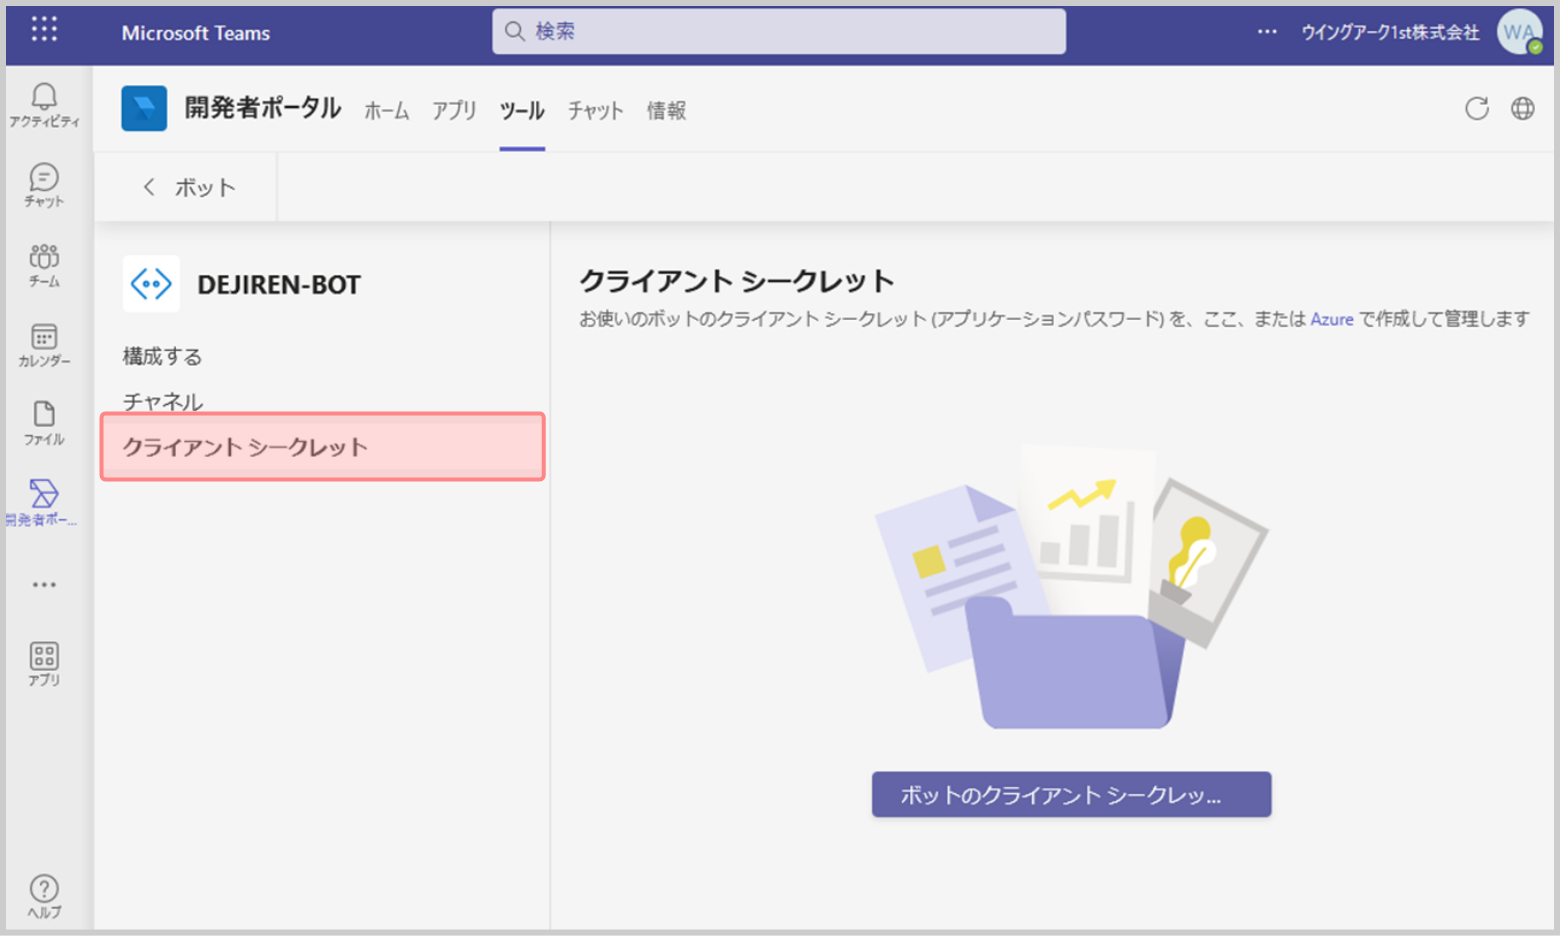
Task: Go back to the ボット list
Action: [x=189, y=187]
